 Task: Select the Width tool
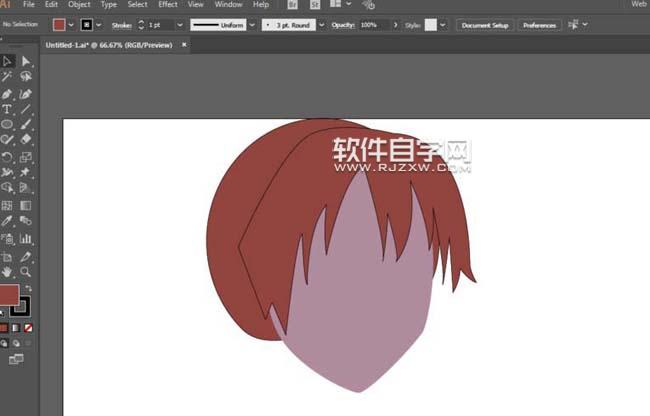point(7,172)
